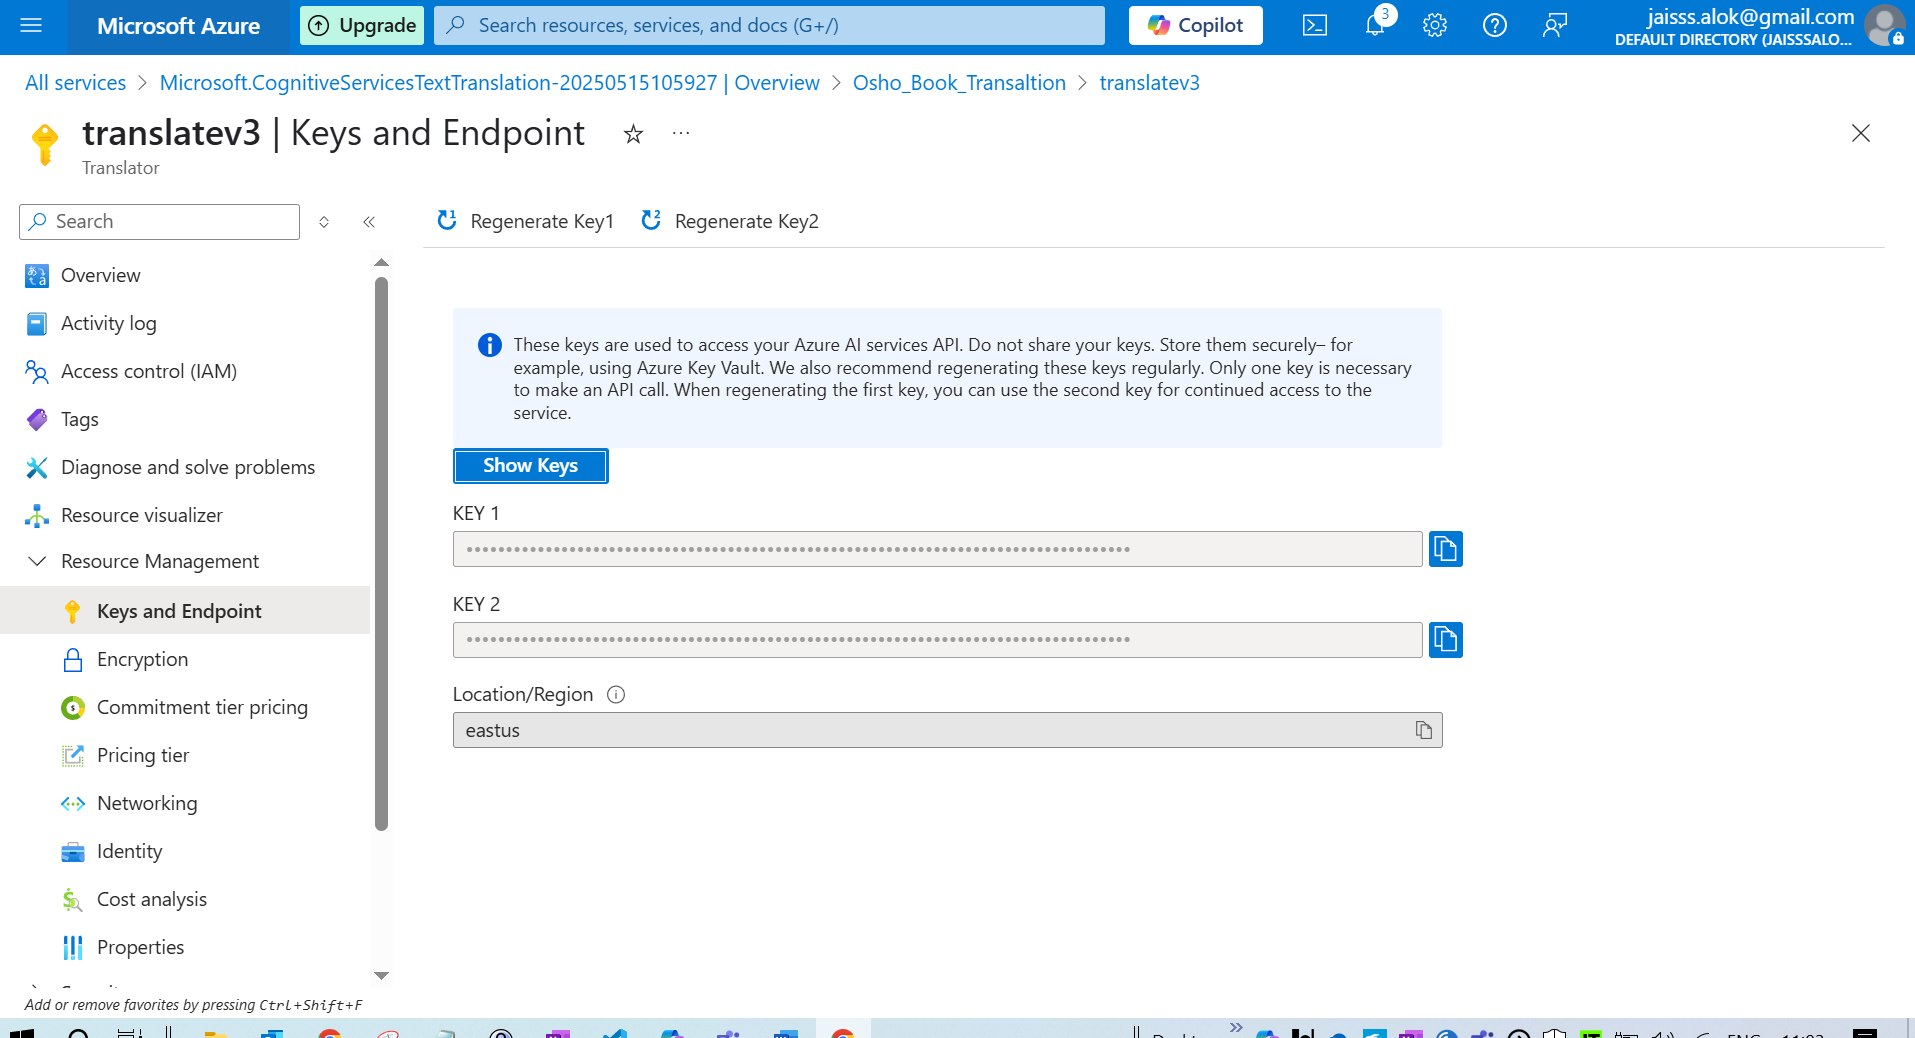Click the Overview menu icon
The height and width of the screenshot is (1038, 1915).
coord(37,276)
